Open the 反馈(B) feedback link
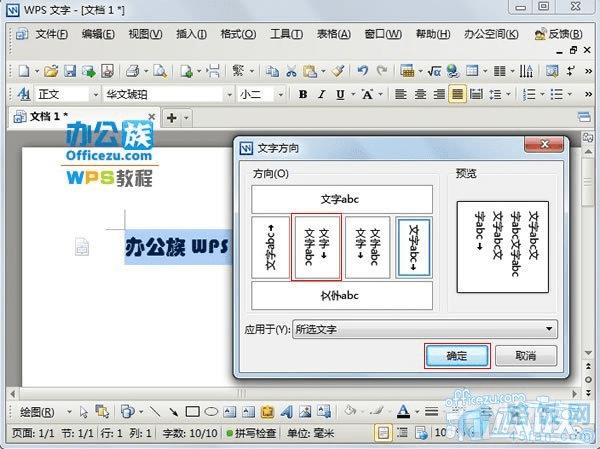The image size is (600, 449). (559, 34)
